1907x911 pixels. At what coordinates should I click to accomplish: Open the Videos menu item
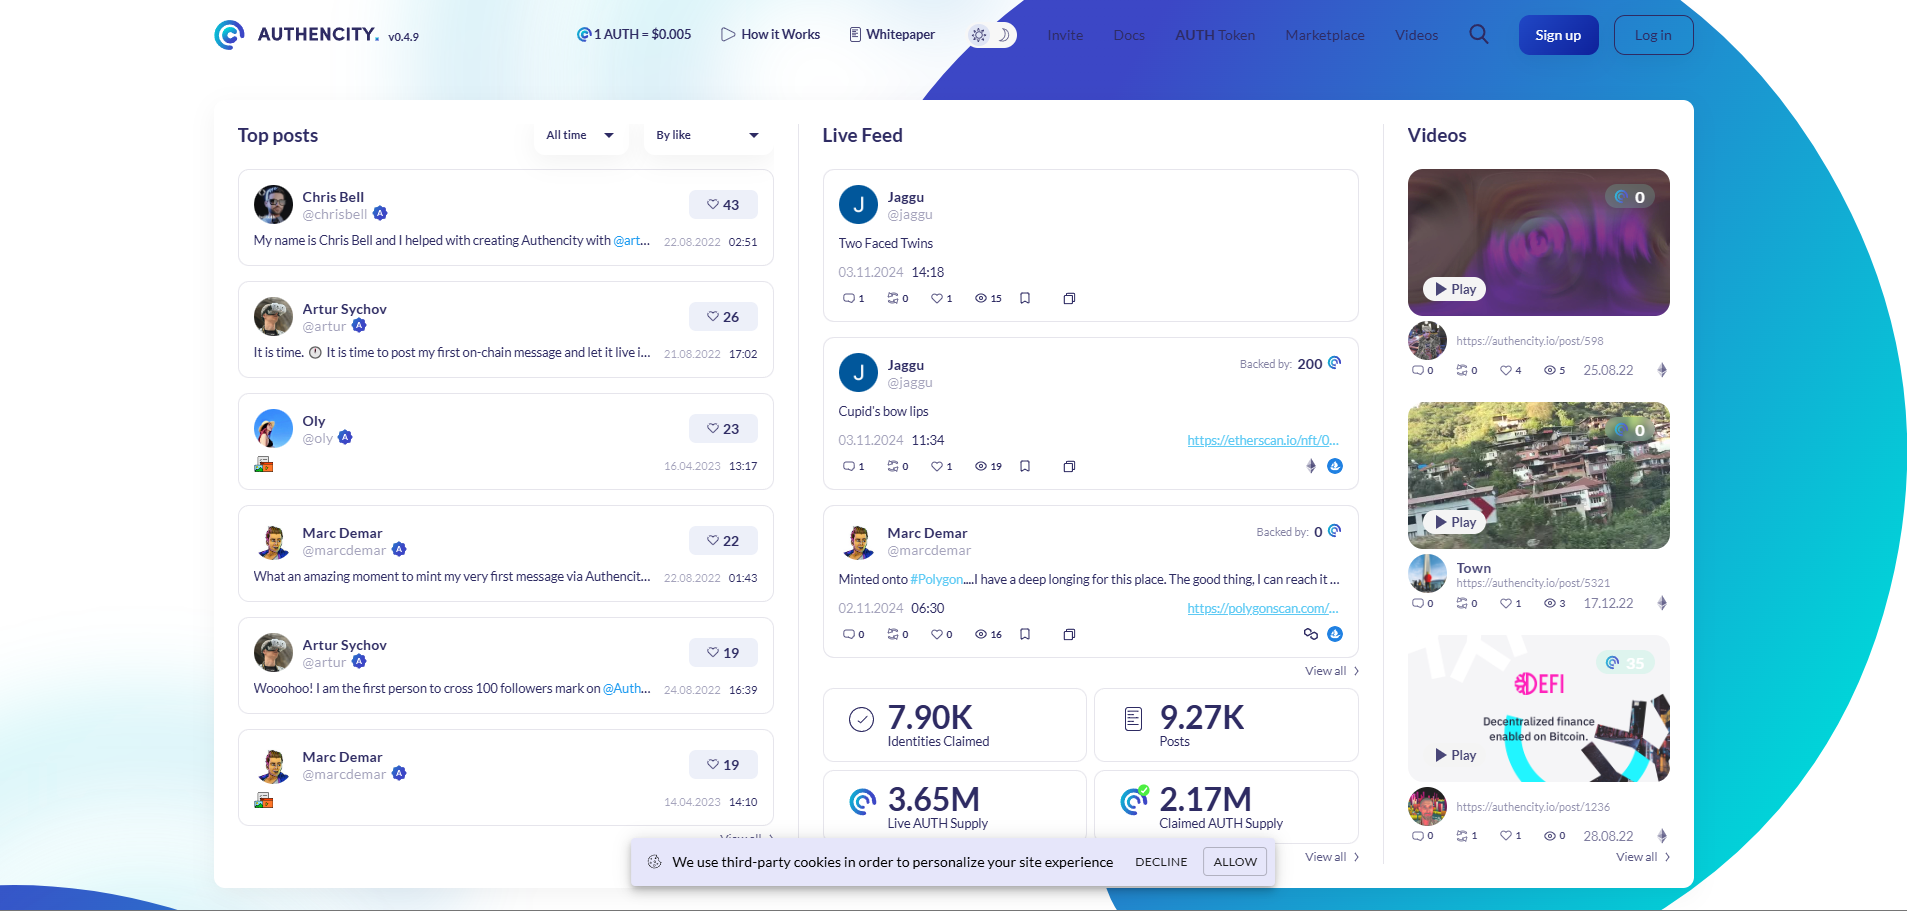(1416, 35)
